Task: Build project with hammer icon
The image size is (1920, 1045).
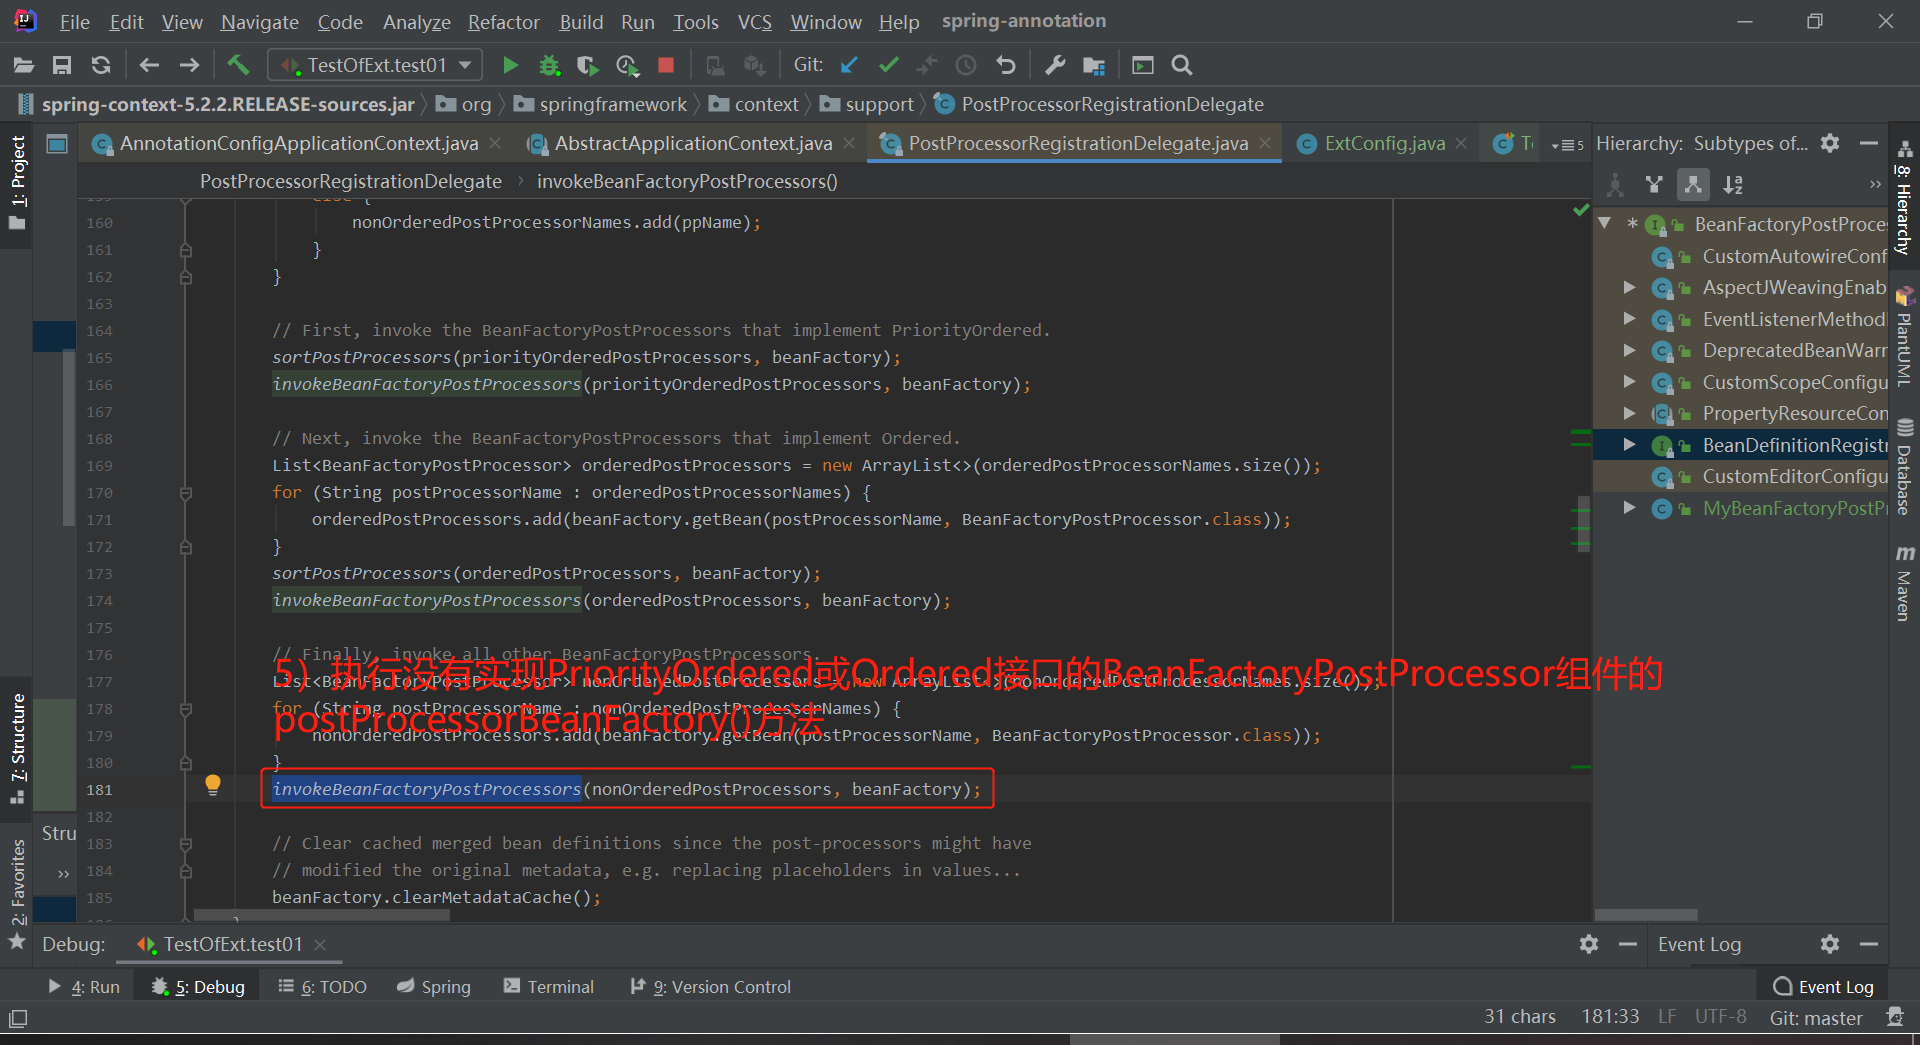Action: (x=238, y=65)
